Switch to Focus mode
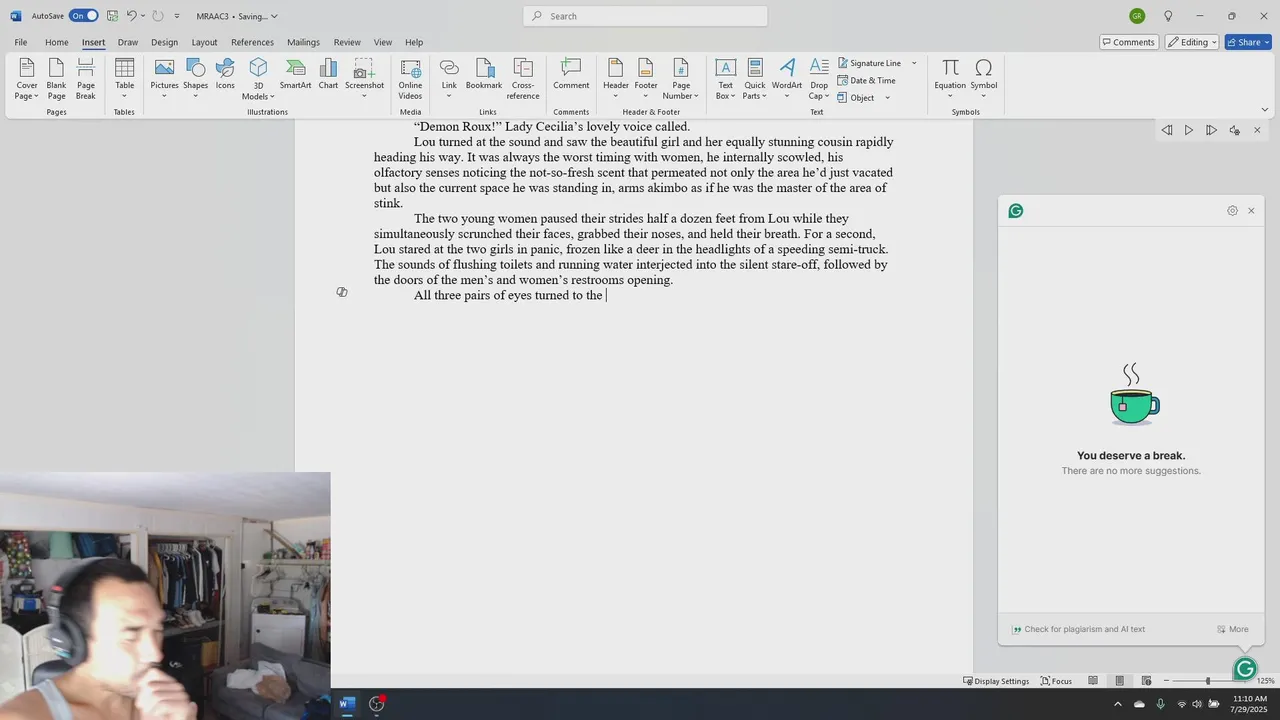The height and width of the screenshot is (720, 1280). [1056, 681]
